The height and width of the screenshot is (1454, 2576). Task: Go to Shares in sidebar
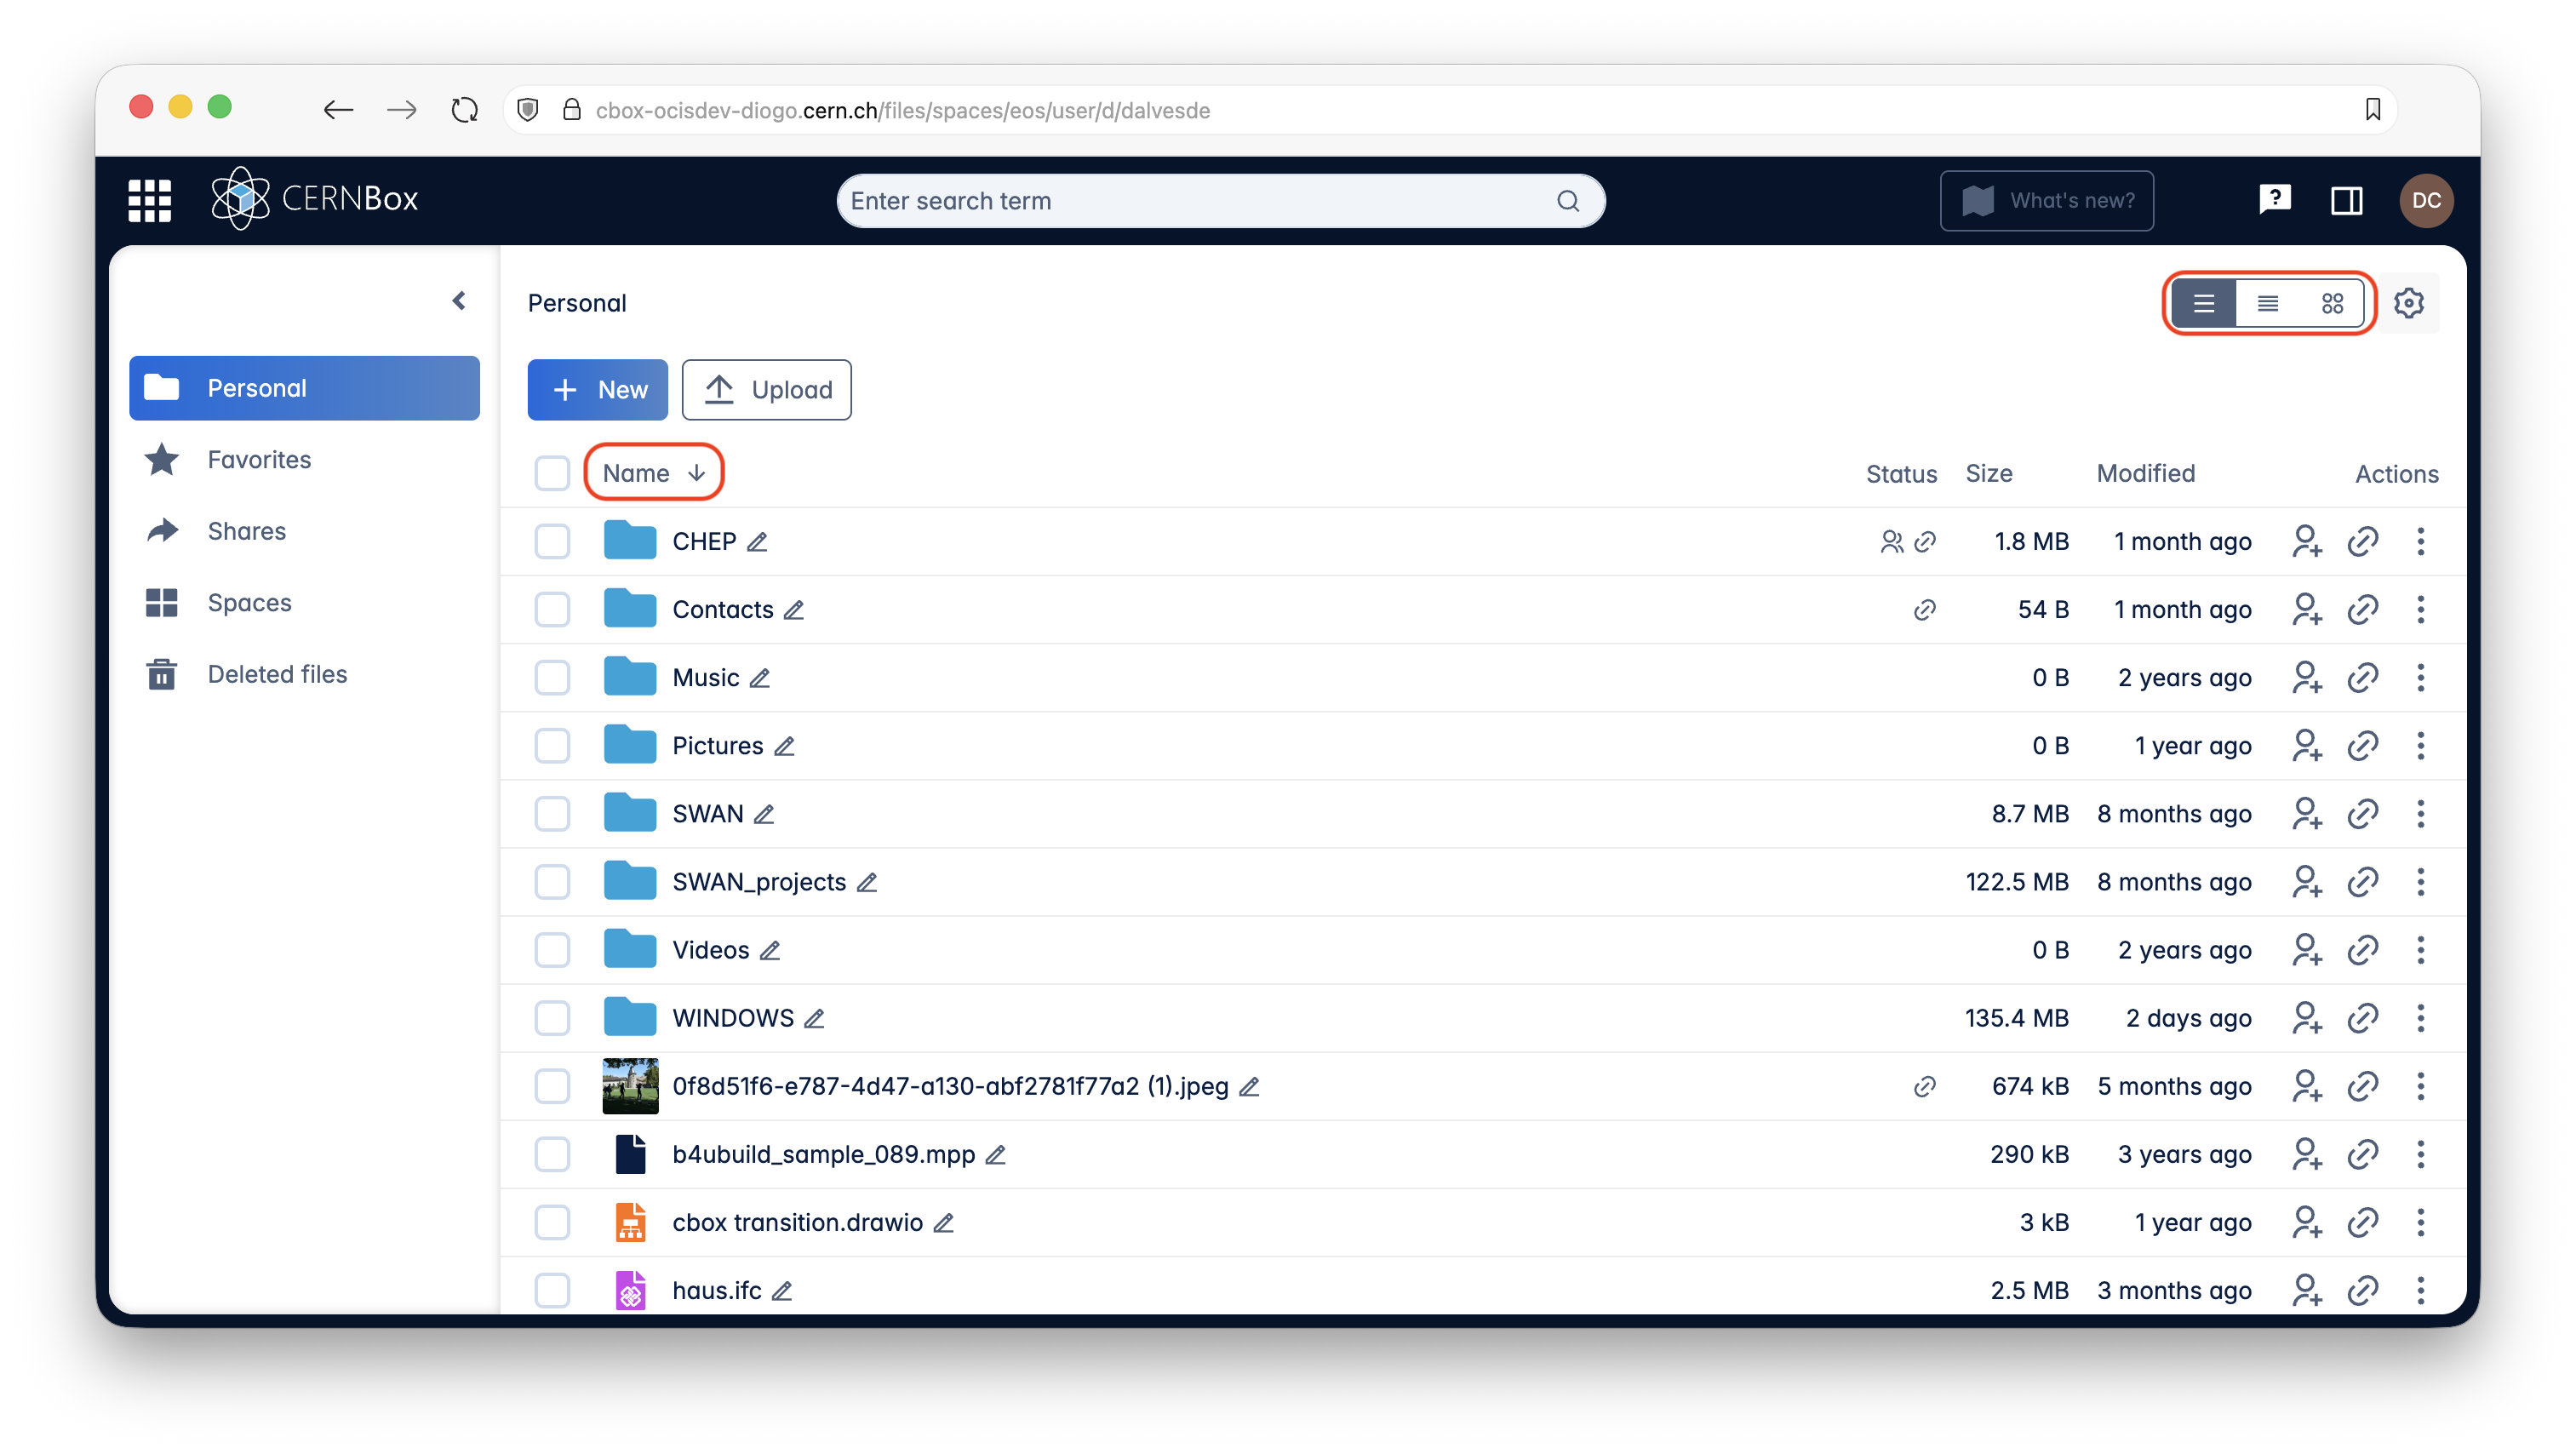point(246,531)
